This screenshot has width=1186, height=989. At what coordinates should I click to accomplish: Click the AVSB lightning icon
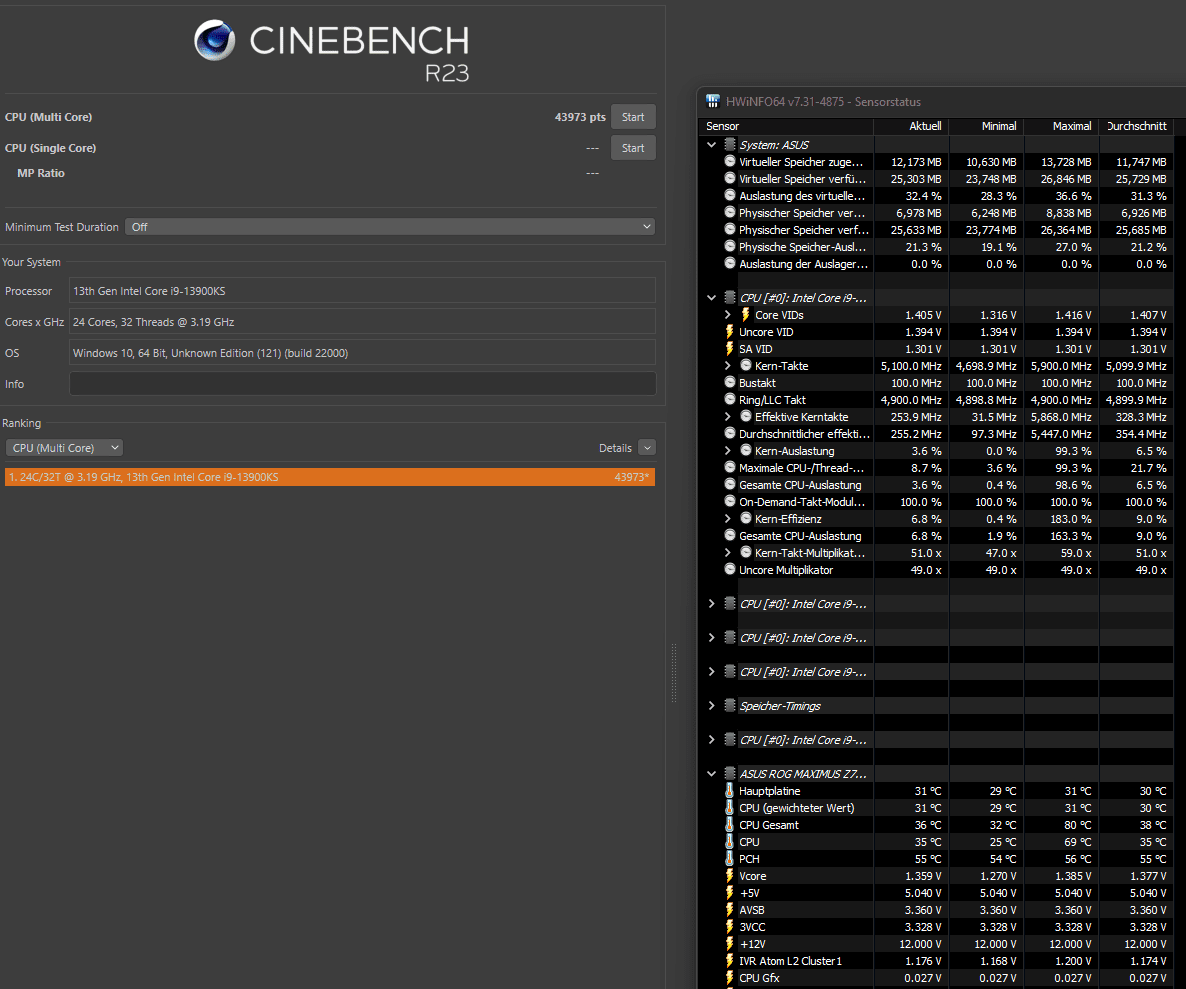point(730,910)
